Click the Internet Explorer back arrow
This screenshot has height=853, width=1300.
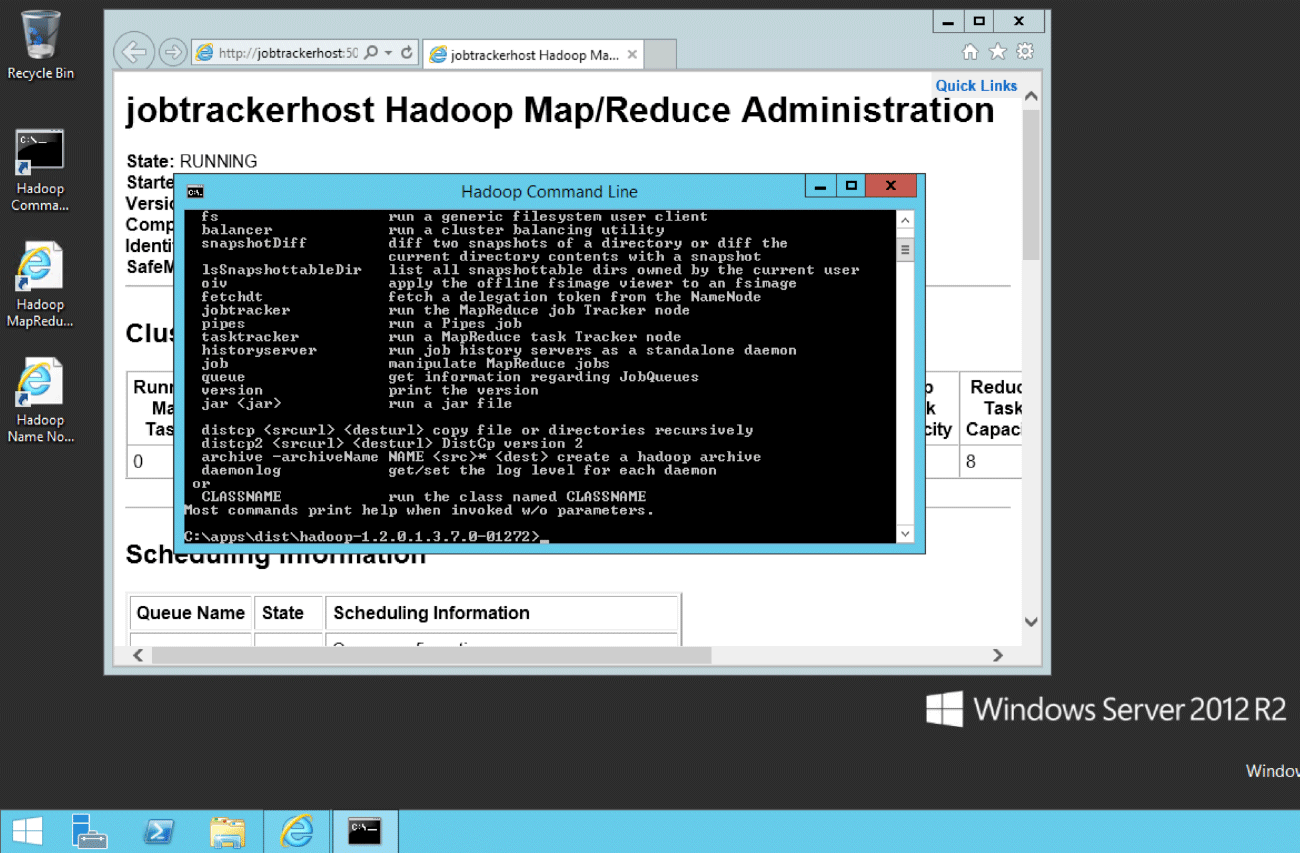(133, 52)
